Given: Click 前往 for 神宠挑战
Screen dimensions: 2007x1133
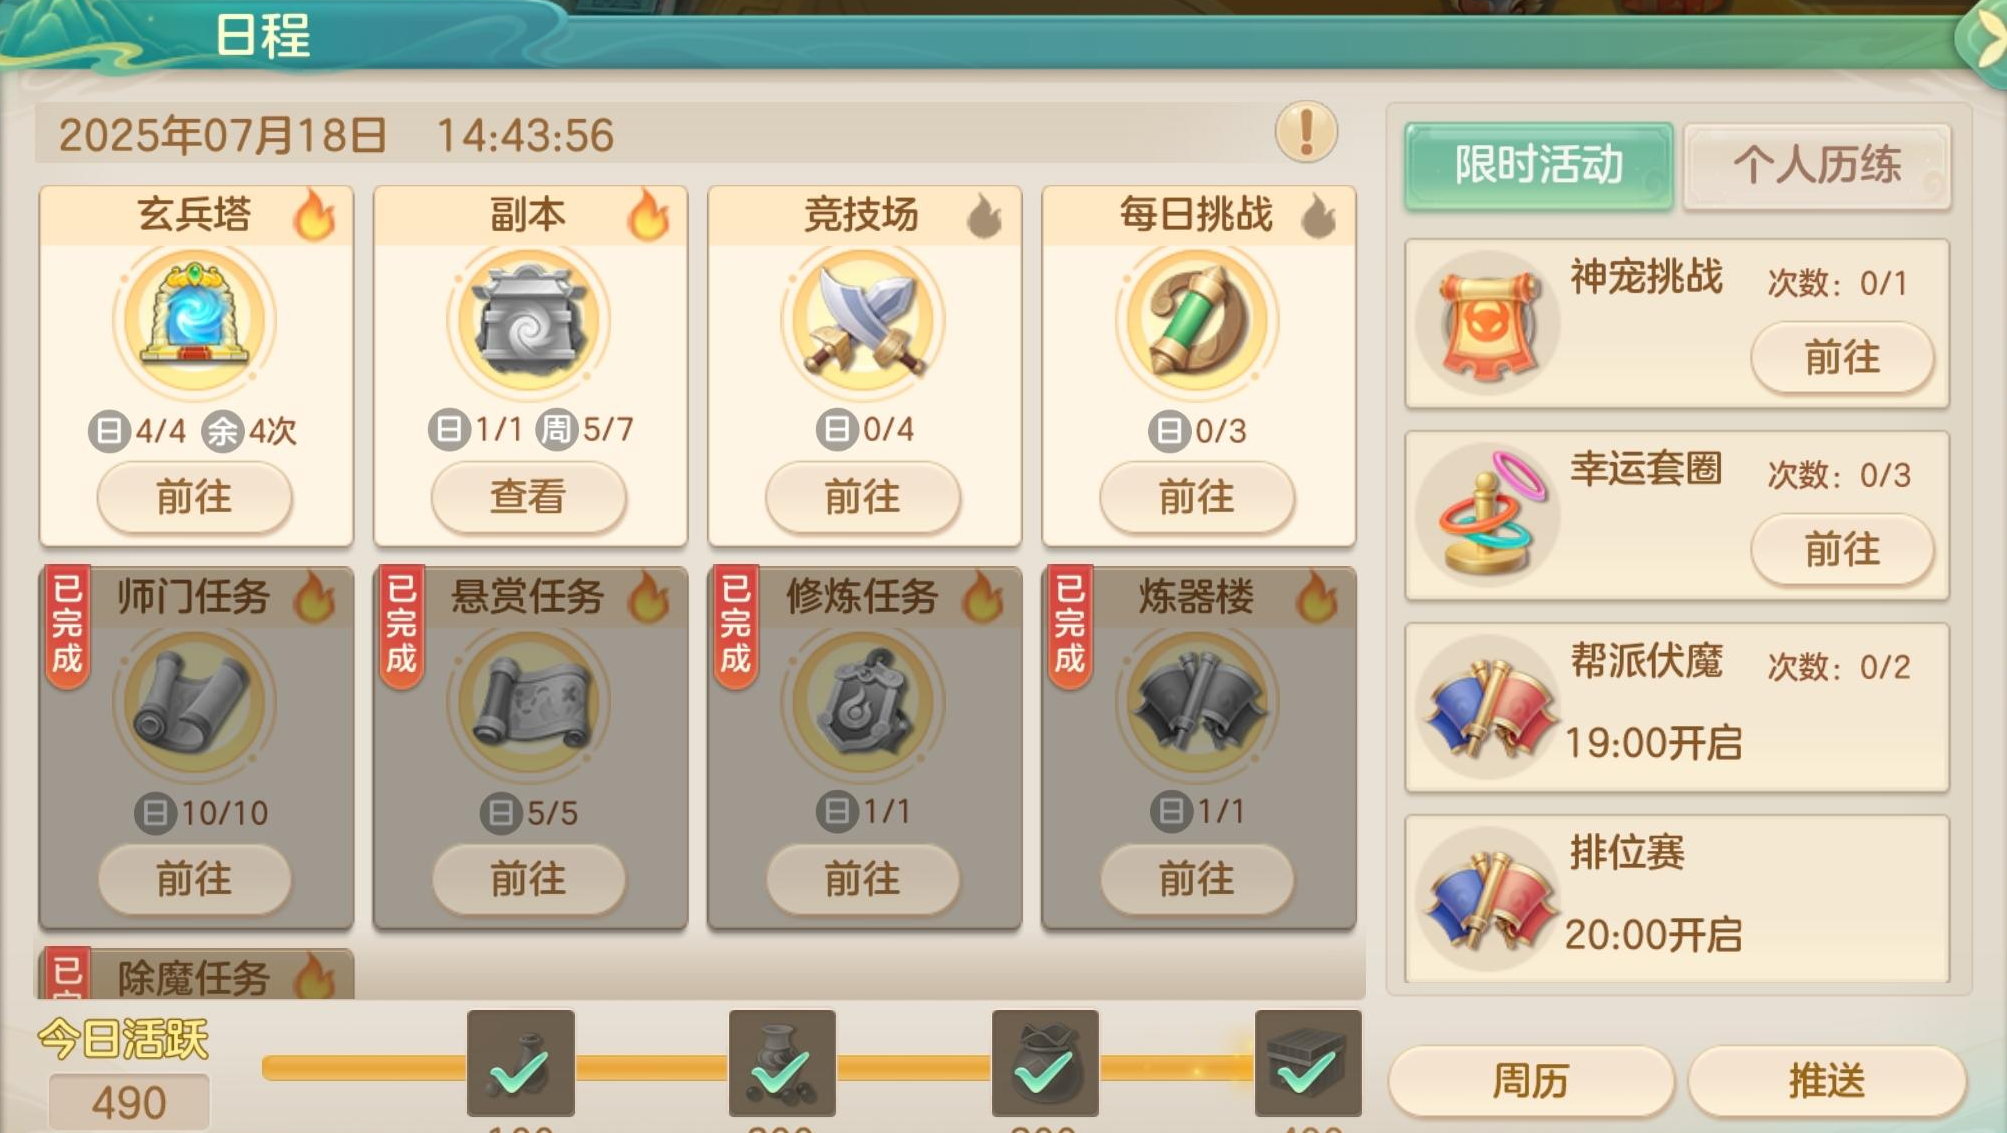Looking at the screenshot, I should 1842,357.
